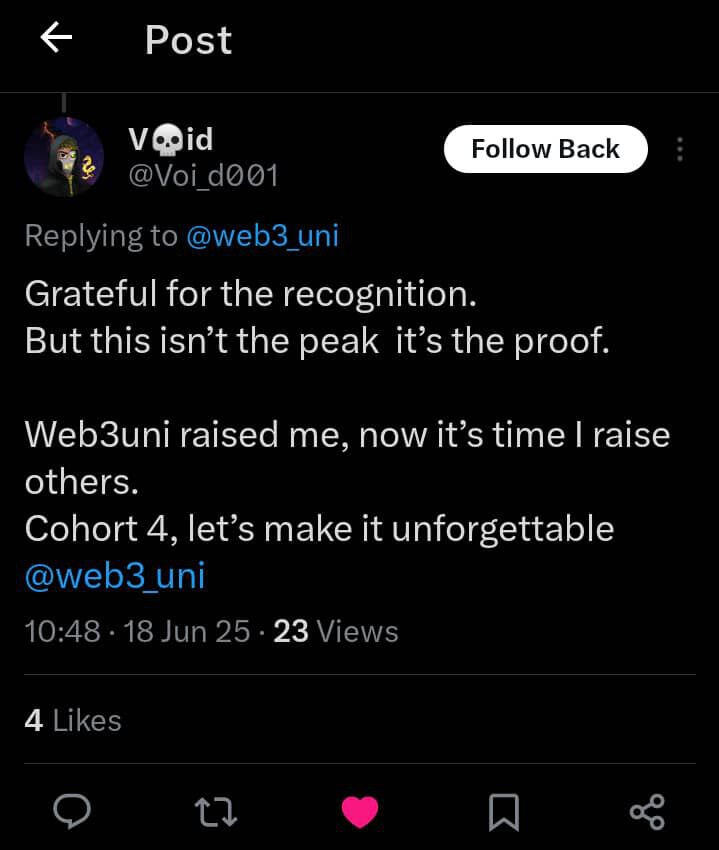Image resolution: width=719 pixels, height=850 pixels.
Task: Unlike the post via pink heart
Action: 360,811
